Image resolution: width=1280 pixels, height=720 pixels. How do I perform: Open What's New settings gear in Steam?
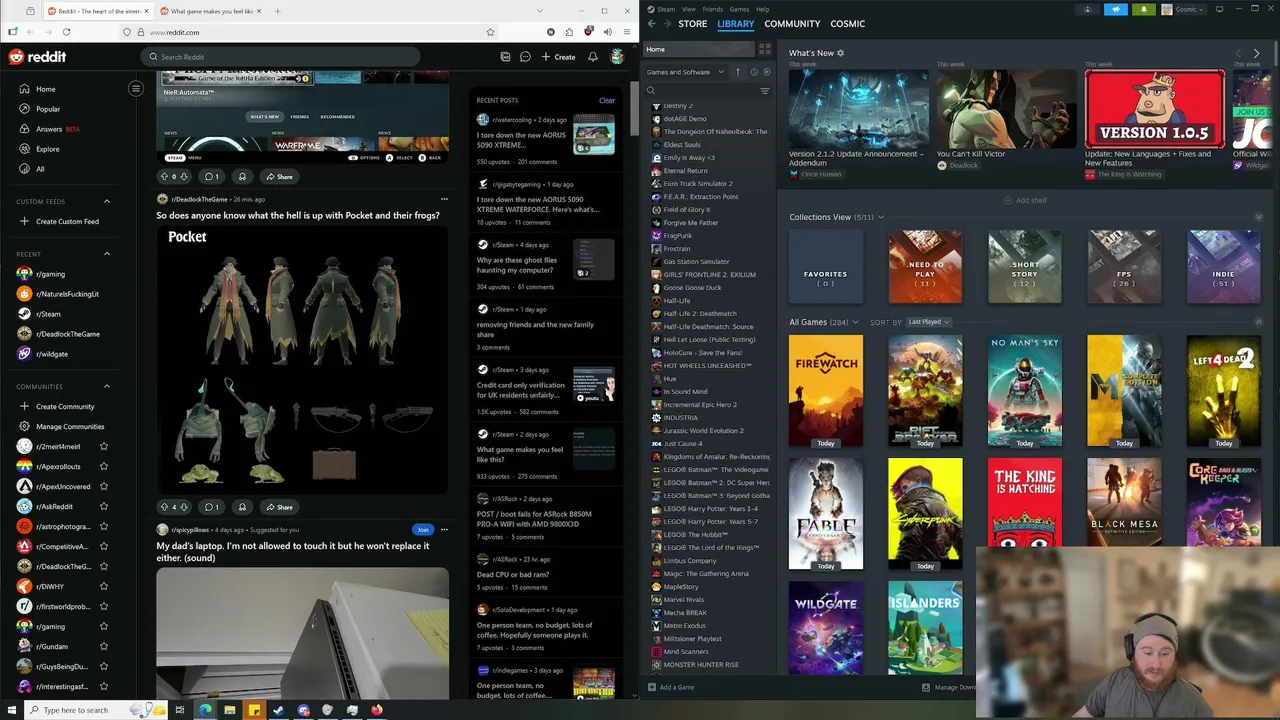coord(840,53)
